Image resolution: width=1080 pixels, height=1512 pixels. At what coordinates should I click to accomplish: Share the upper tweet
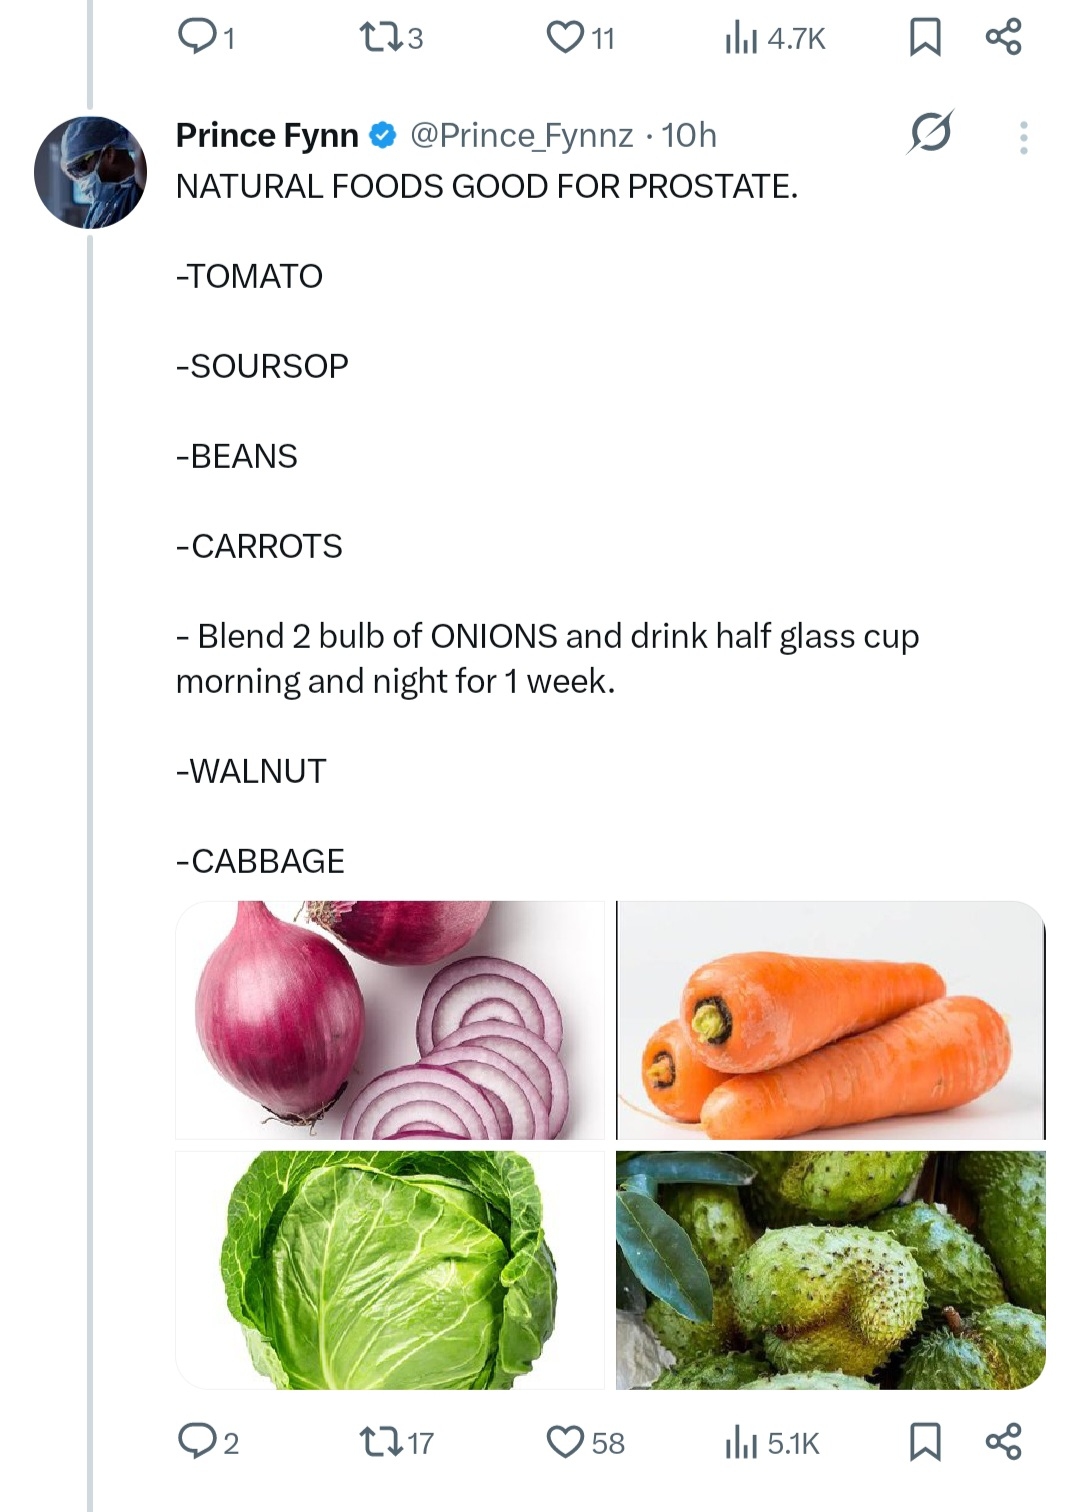tap(1003, 37)
